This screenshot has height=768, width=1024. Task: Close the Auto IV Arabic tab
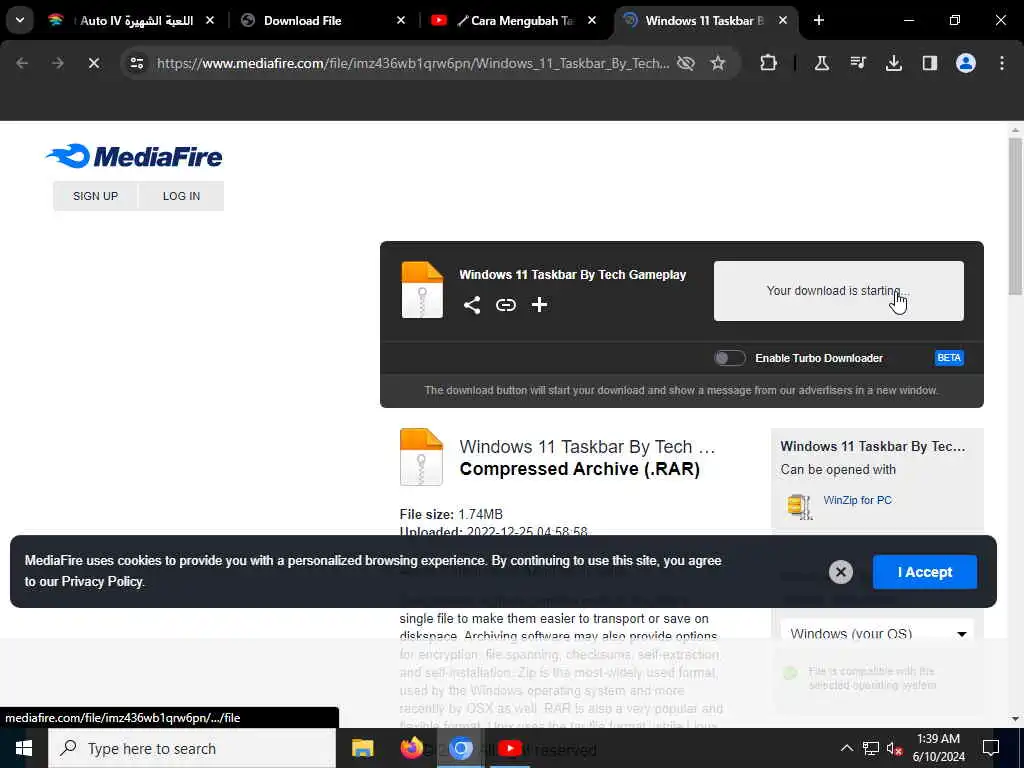[210, 20]
